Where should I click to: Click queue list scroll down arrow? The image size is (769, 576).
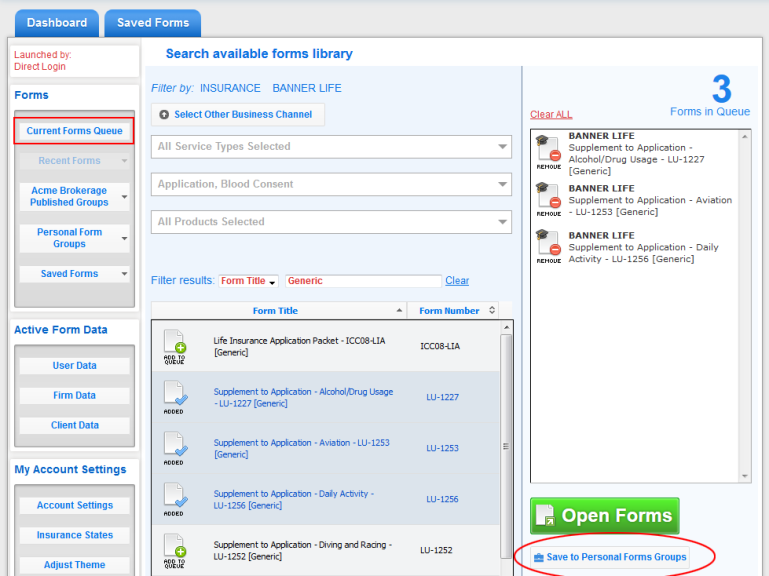(745, 476)
